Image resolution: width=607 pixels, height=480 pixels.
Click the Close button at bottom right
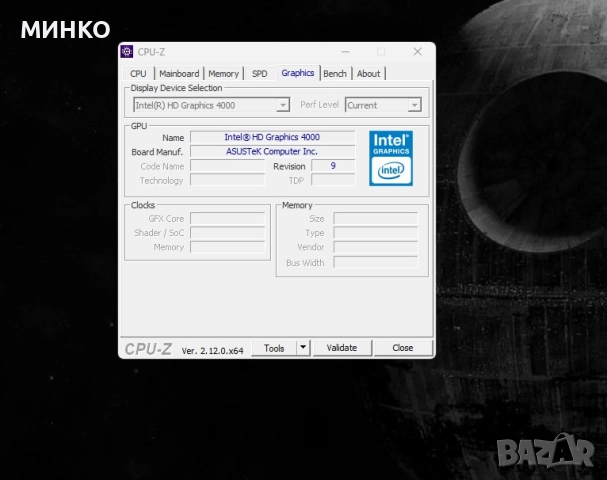(402, 348)
